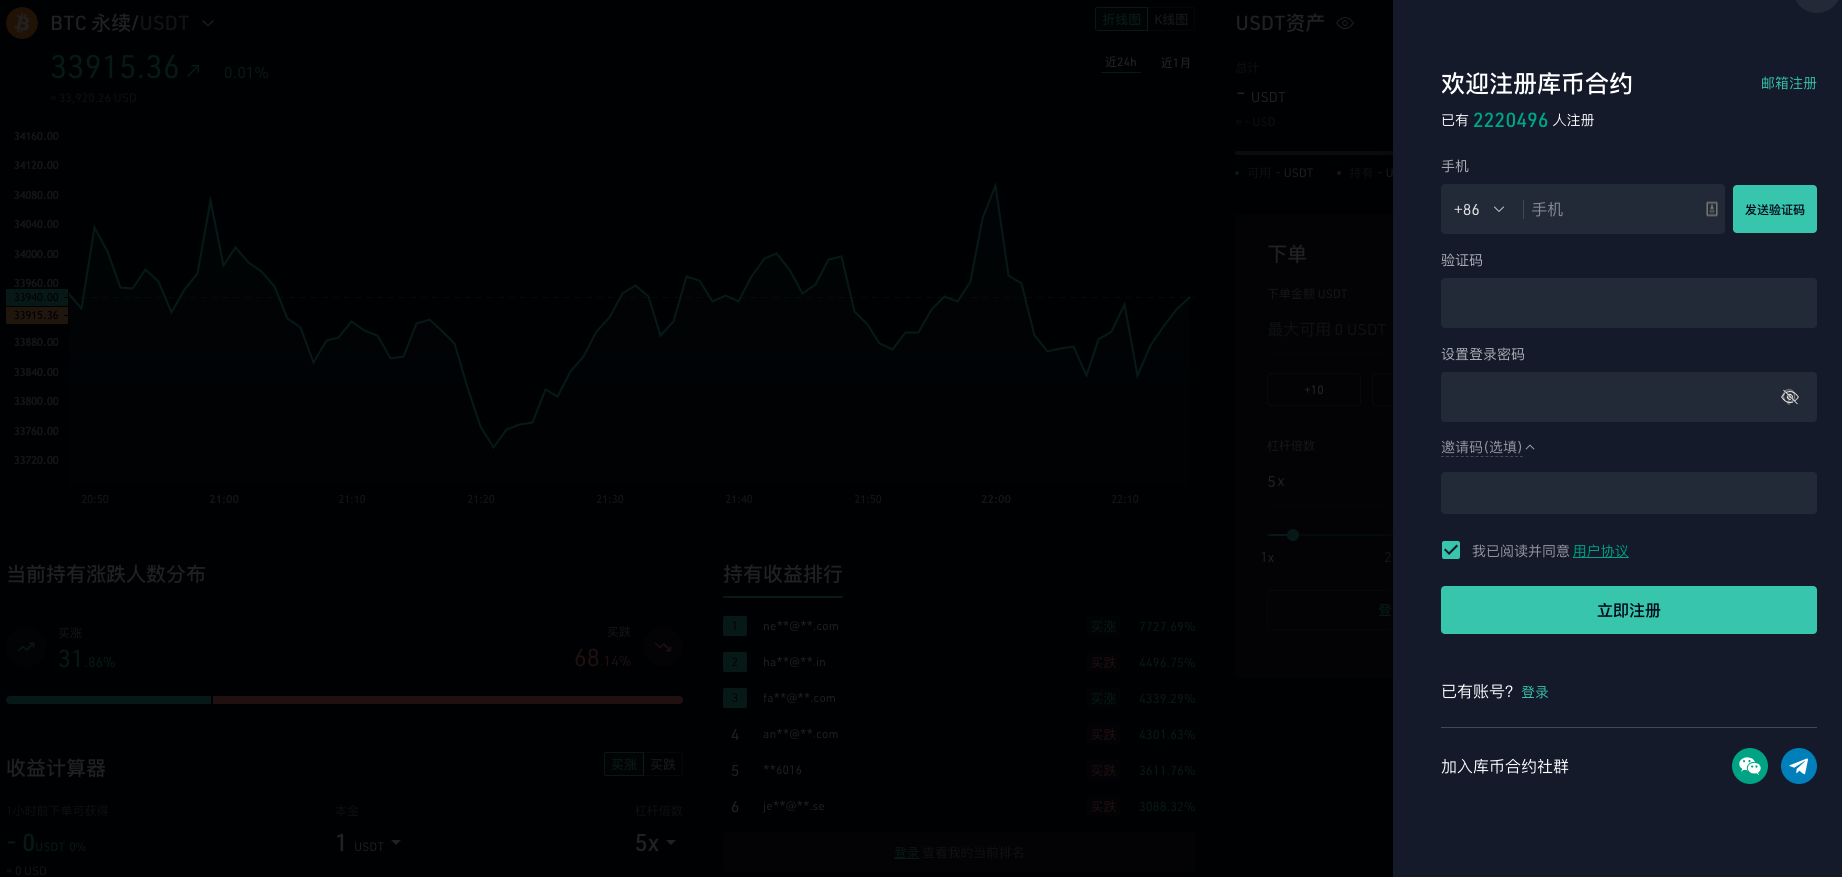Click the bearish trend icon beside 买跌
The image size is (1842, 877).
[x=663, y=647]
